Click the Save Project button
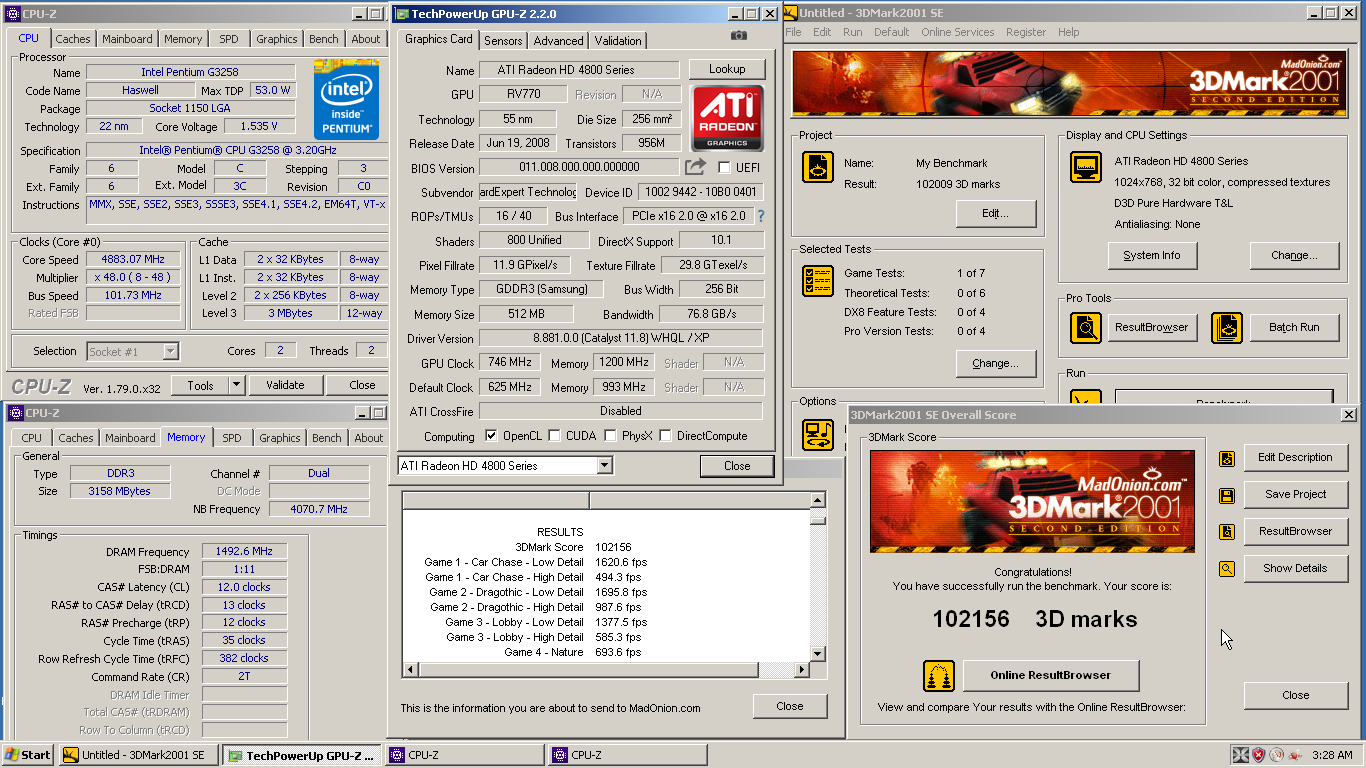This screenshot has width=1366, height=768. pos(1295,494)
